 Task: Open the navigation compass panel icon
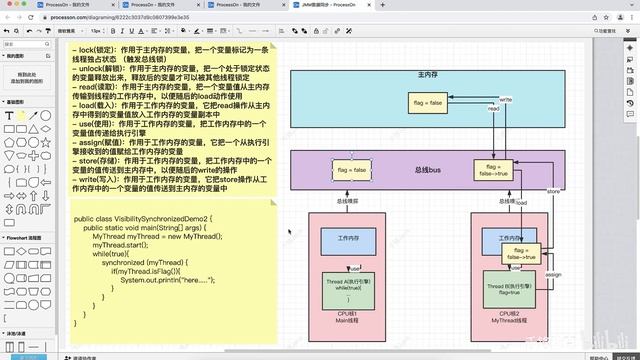(x=630, y=48)
